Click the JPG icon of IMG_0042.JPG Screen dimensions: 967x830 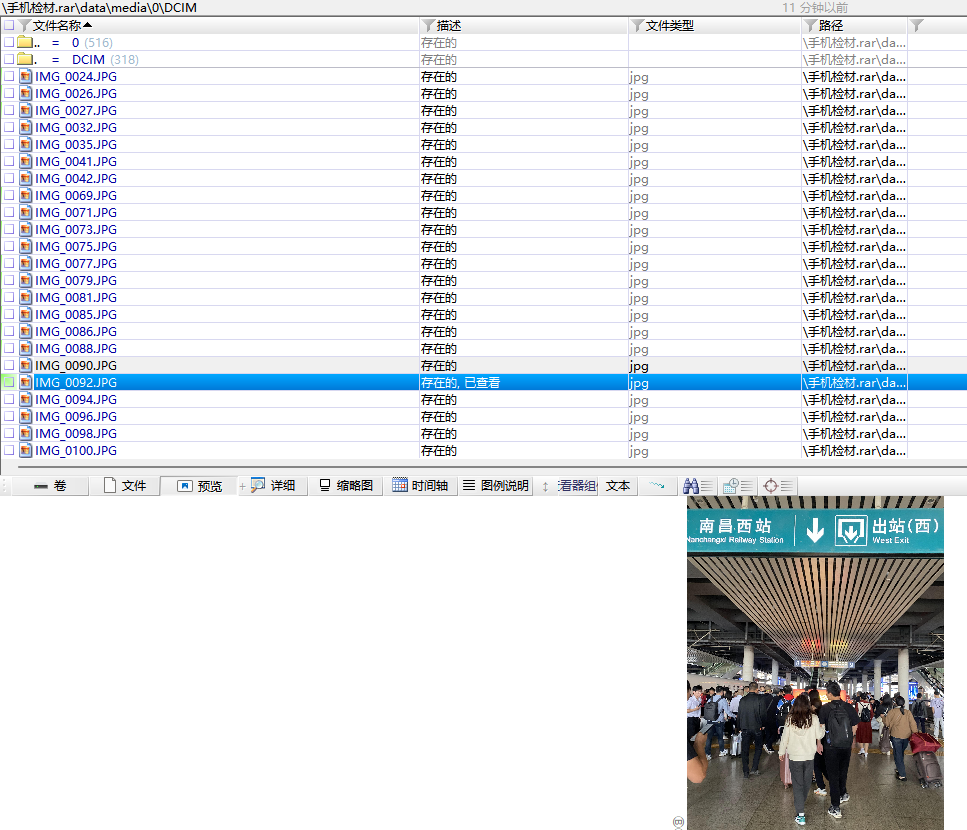25,178
